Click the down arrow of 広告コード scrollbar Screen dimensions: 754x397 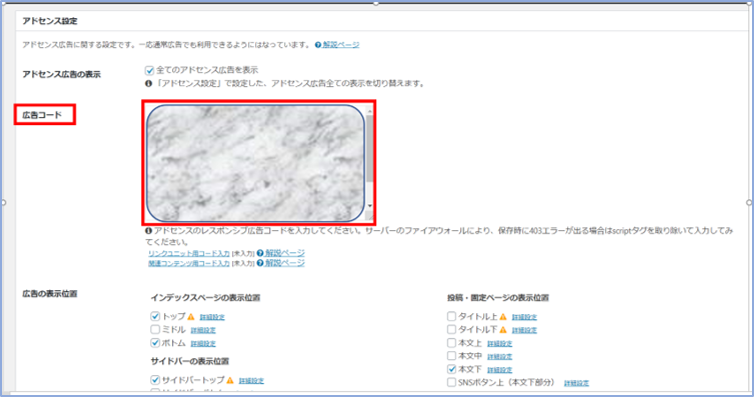tap(370, 206)
